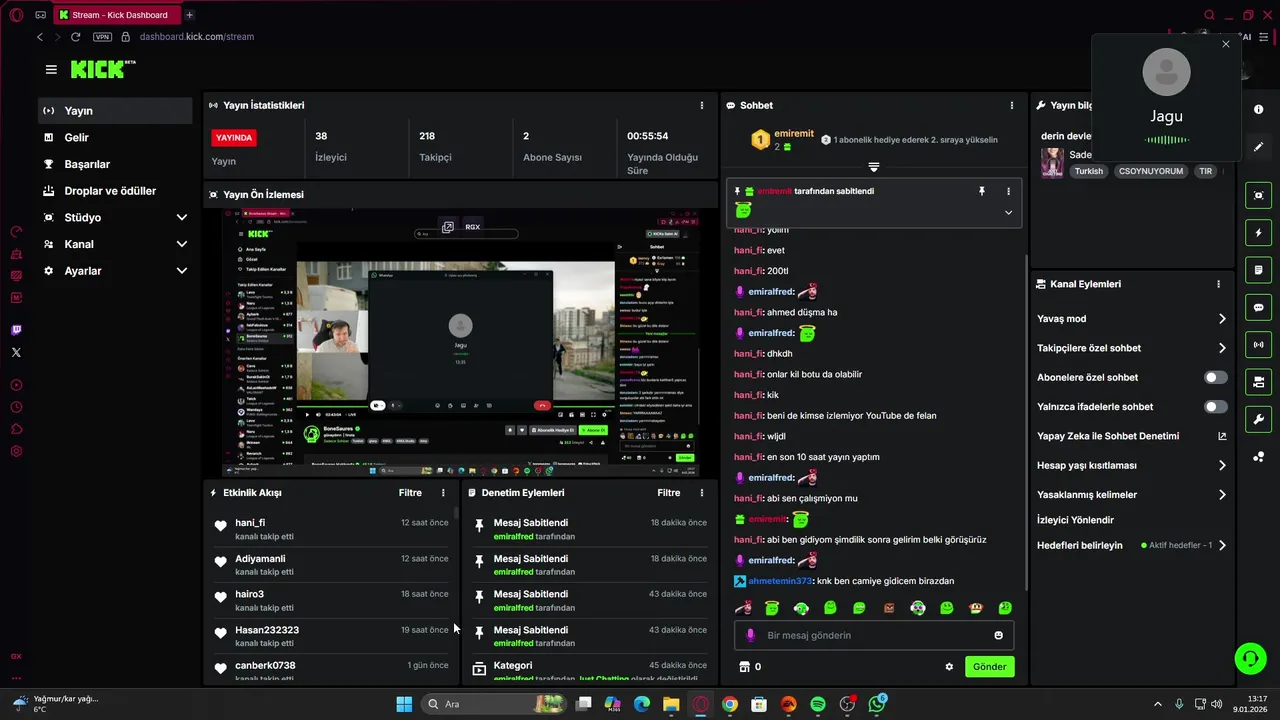Open the Filtre in Denetim Eylemleri
This screenshot has width=1280, height=720.
pyautogui.click(x=669, y=493)
